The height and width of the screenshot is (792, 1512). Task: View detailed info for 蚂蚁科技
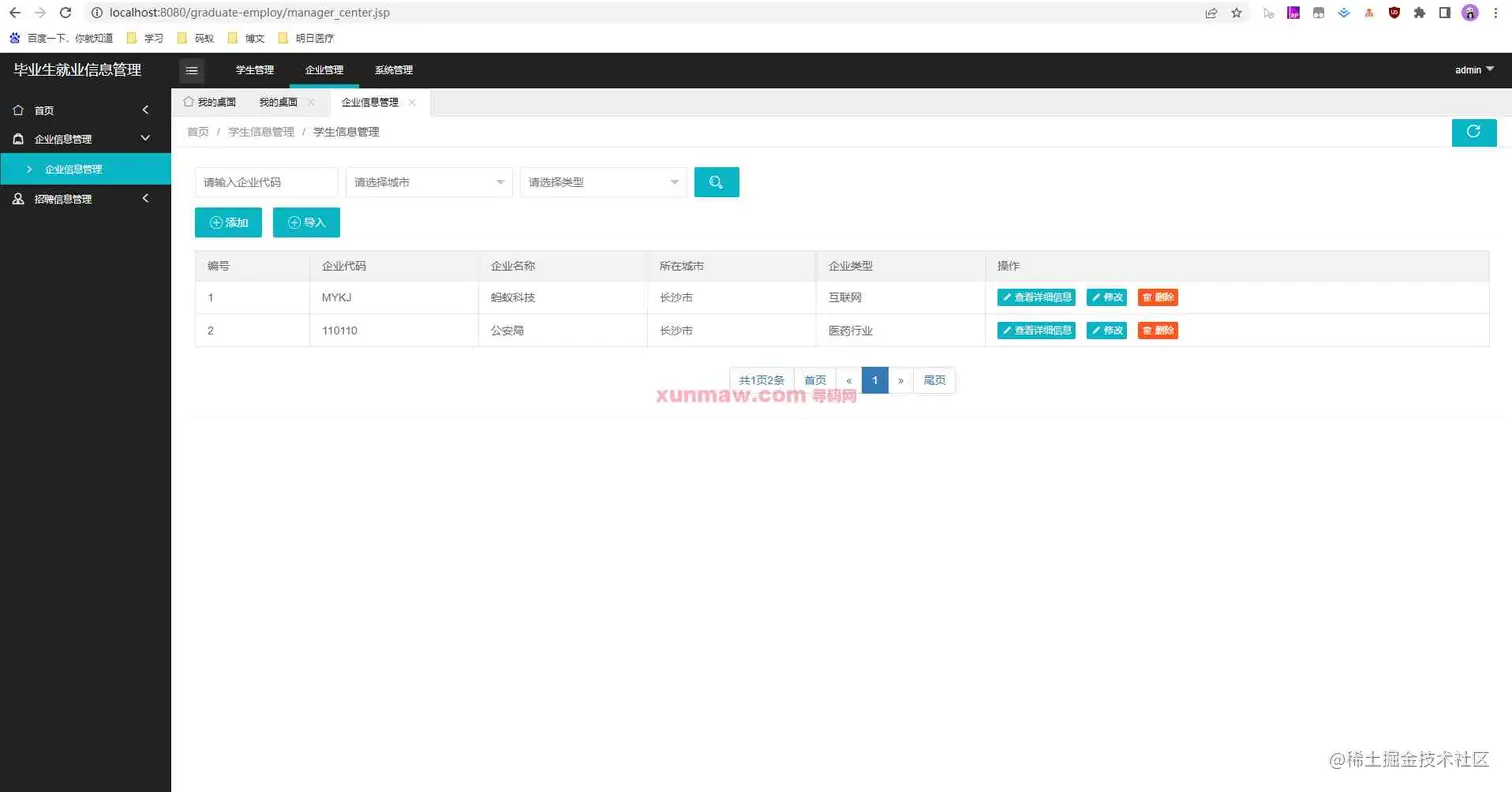pos(1036,297)
